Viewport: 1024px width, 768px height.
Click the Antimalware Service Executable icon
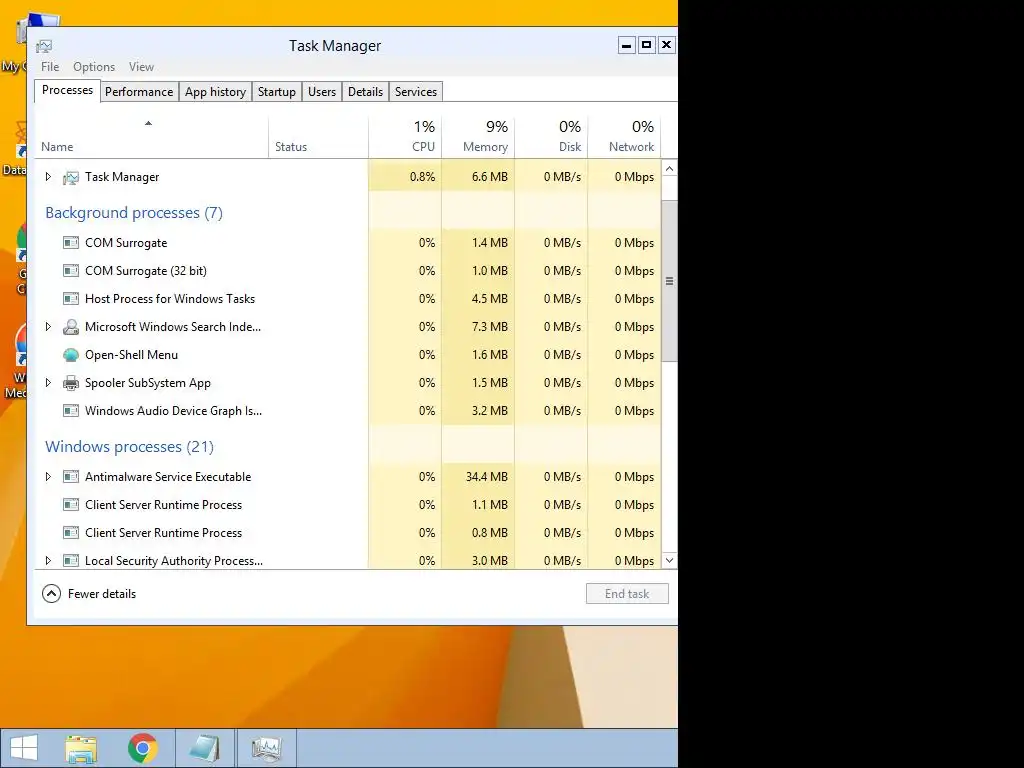tap(71, 477)
